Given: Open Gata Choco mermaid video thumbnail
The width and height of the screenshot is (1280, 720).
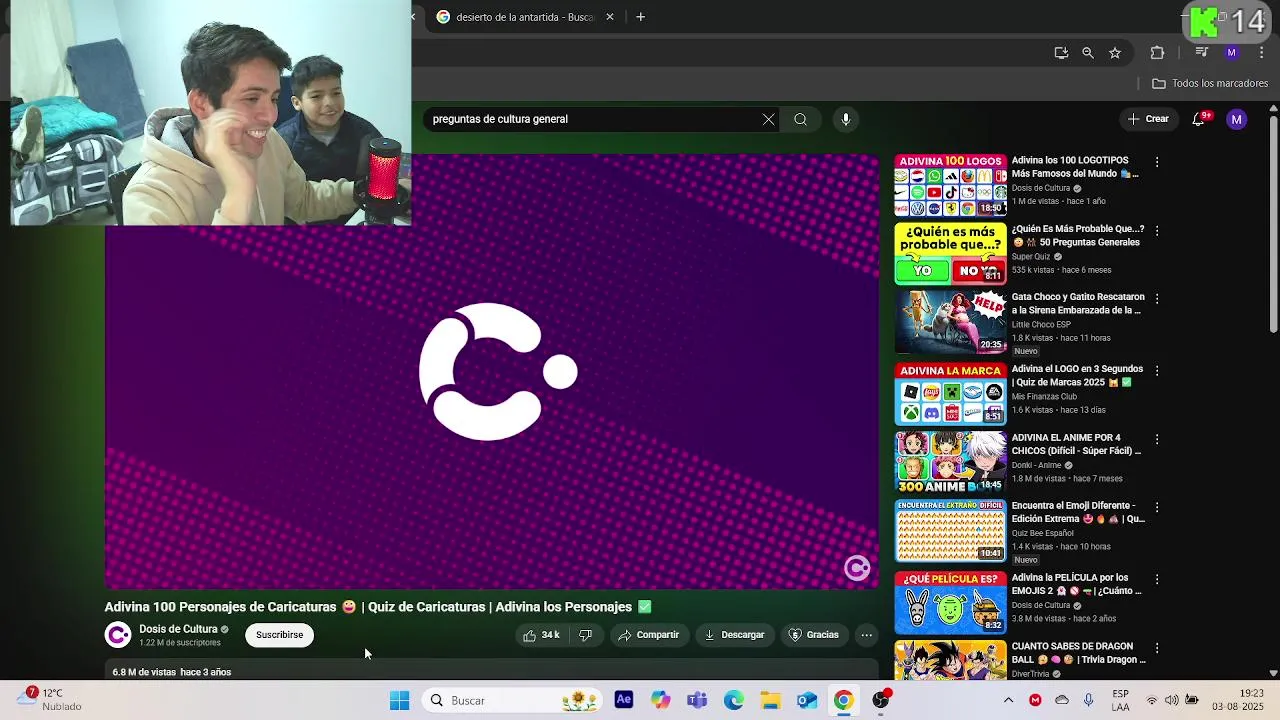Looking at the screenshot, I should [x=950, y=322].
